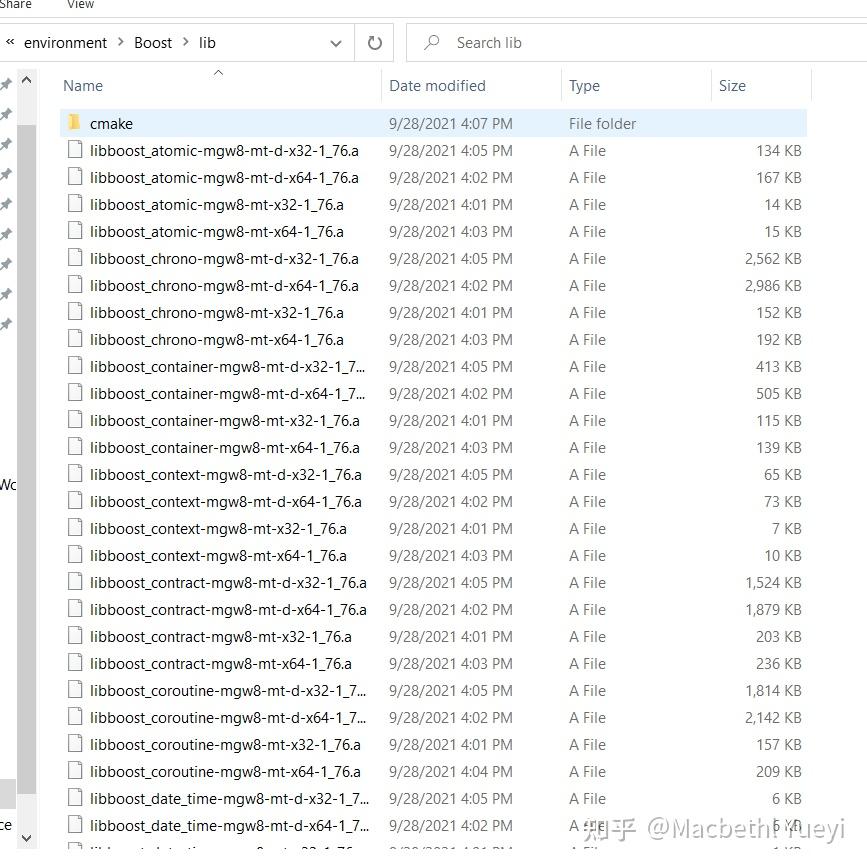
Task: Select the libboost_contract-mgw8-mt-x32-1_76.a file icon
Action: [76, 636]
